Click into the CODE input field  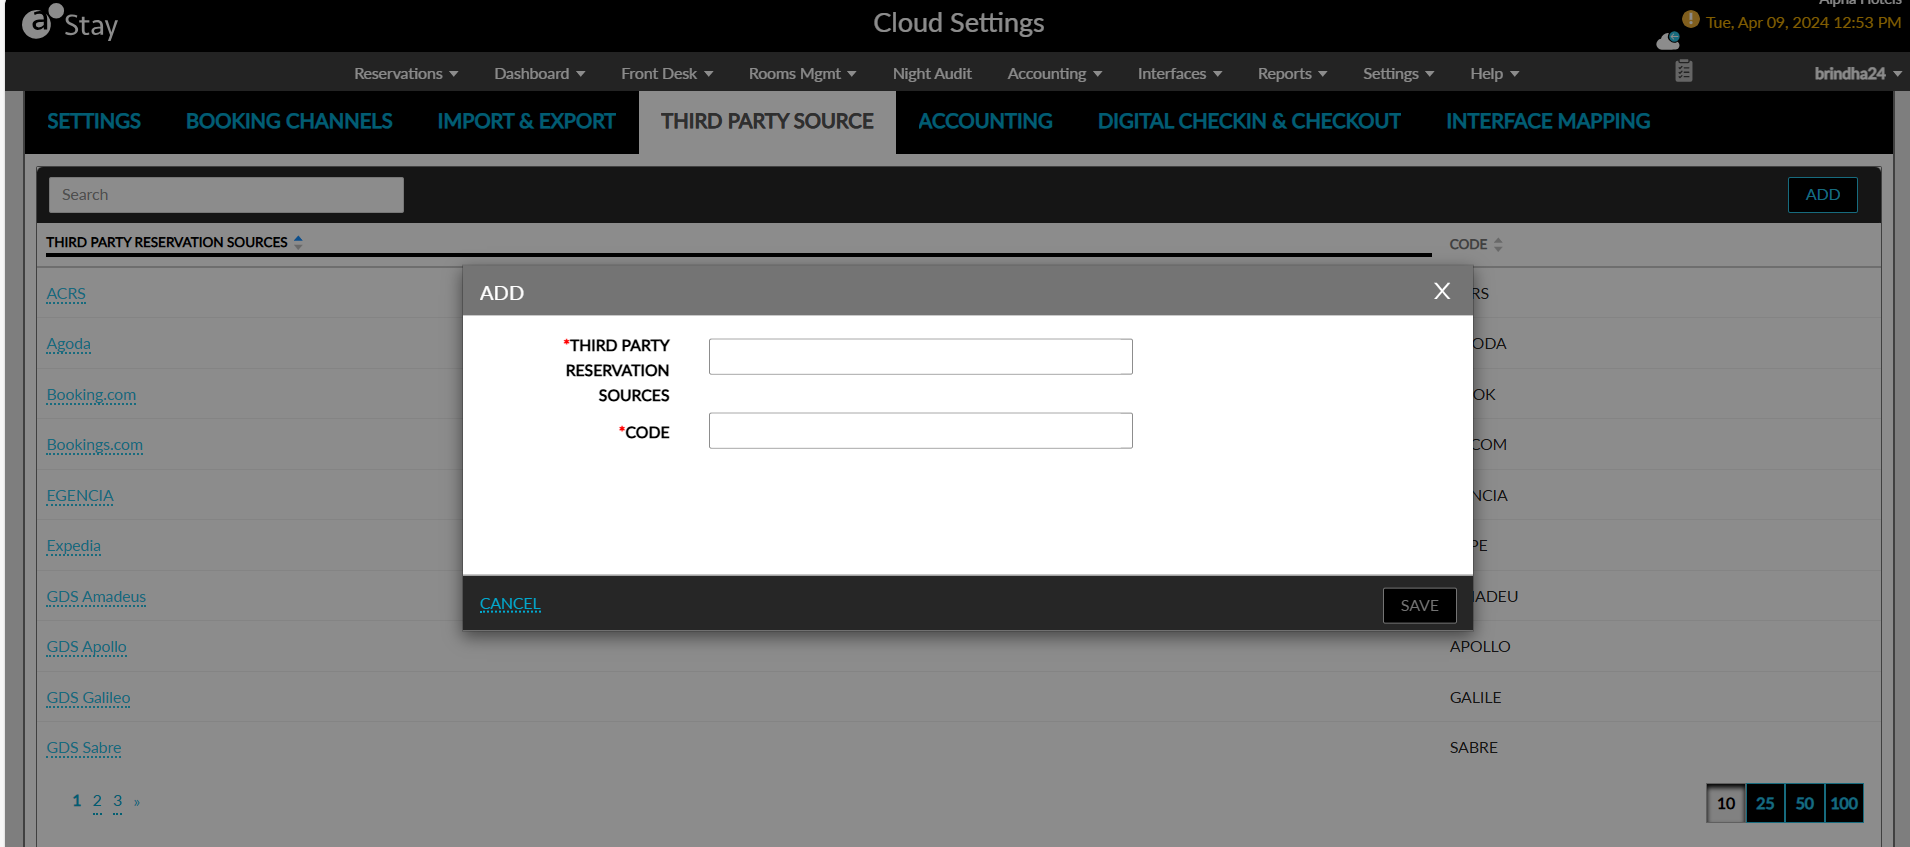pos(920,430)
